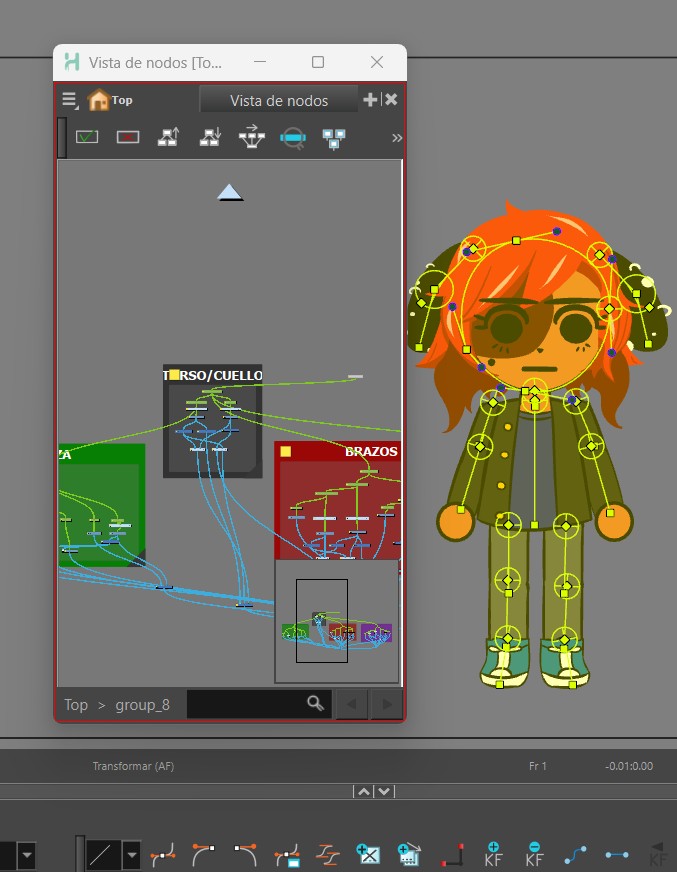Screen dimensions: 677x872
Task: Click the move-up group hierarchy icon
Action: (169, 137)
